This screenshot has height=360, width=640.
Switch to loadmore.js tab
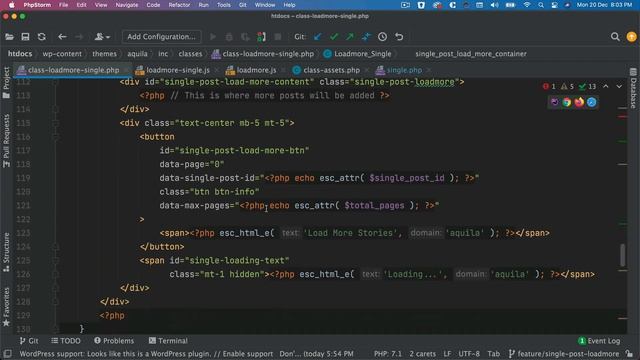pyautogui.click(x=256, y=70)
